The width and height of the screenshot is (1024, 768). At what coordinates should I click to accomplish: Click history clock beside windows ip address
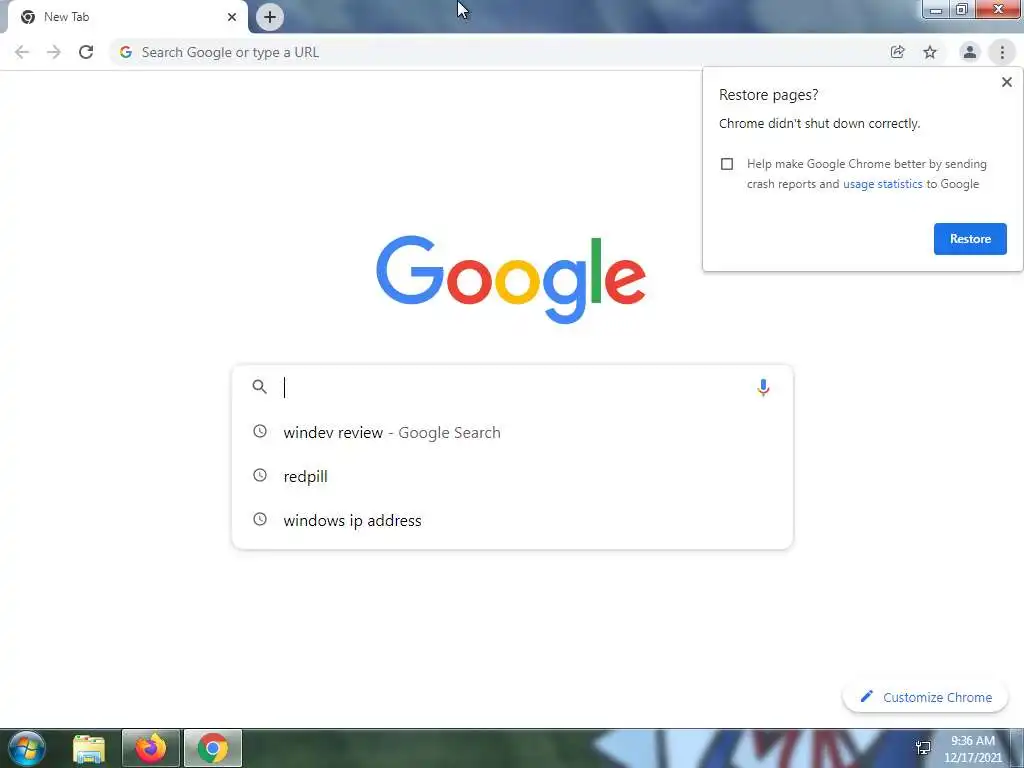pyautogui.click(x=260, y=519)
